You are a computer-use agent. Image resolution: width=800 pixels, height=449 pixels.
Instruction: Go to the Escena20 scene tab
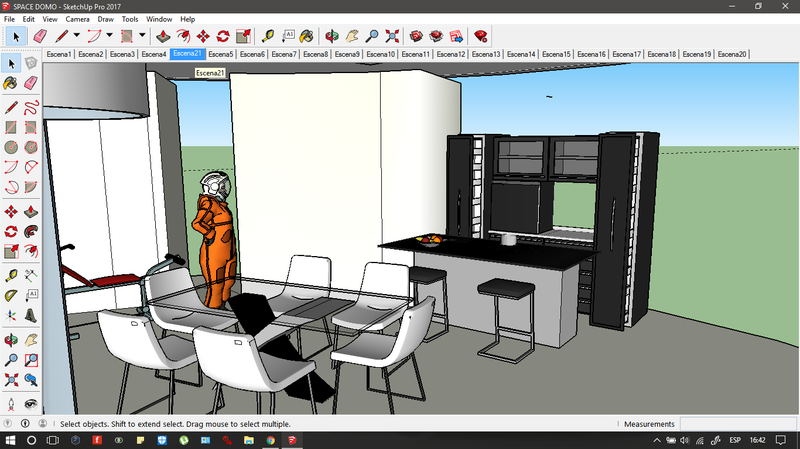pyautogui.click(x=731, y=54)
